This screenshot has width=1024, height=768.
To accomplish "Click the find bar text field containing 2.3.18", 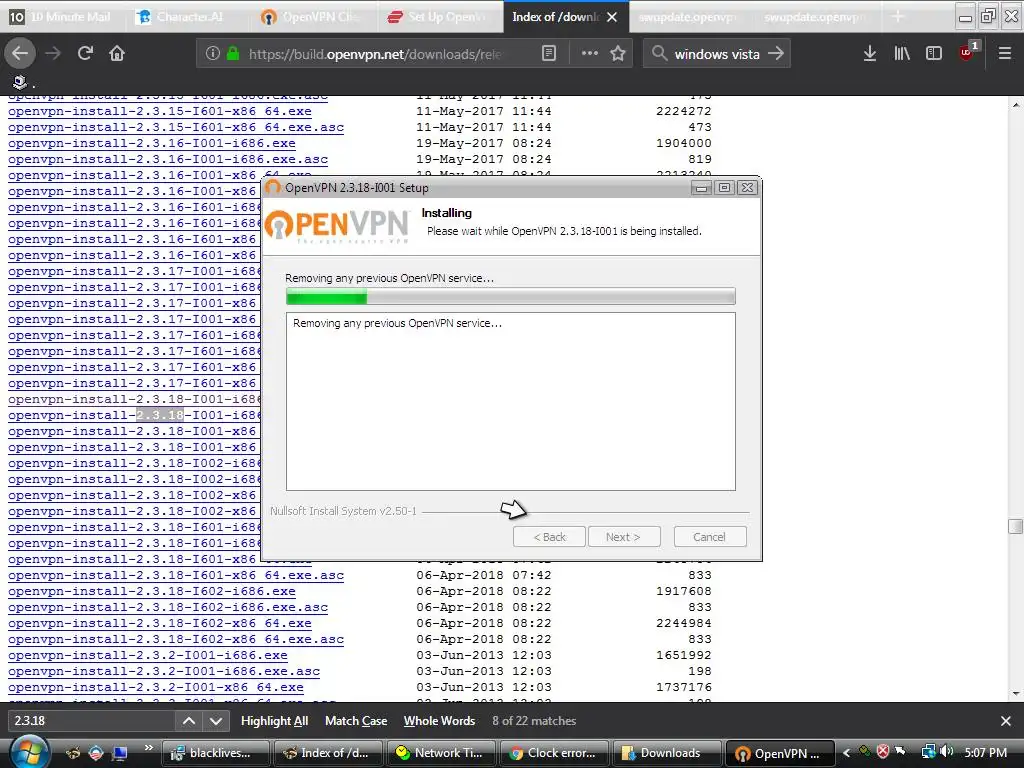I will (x=90, y=721).
